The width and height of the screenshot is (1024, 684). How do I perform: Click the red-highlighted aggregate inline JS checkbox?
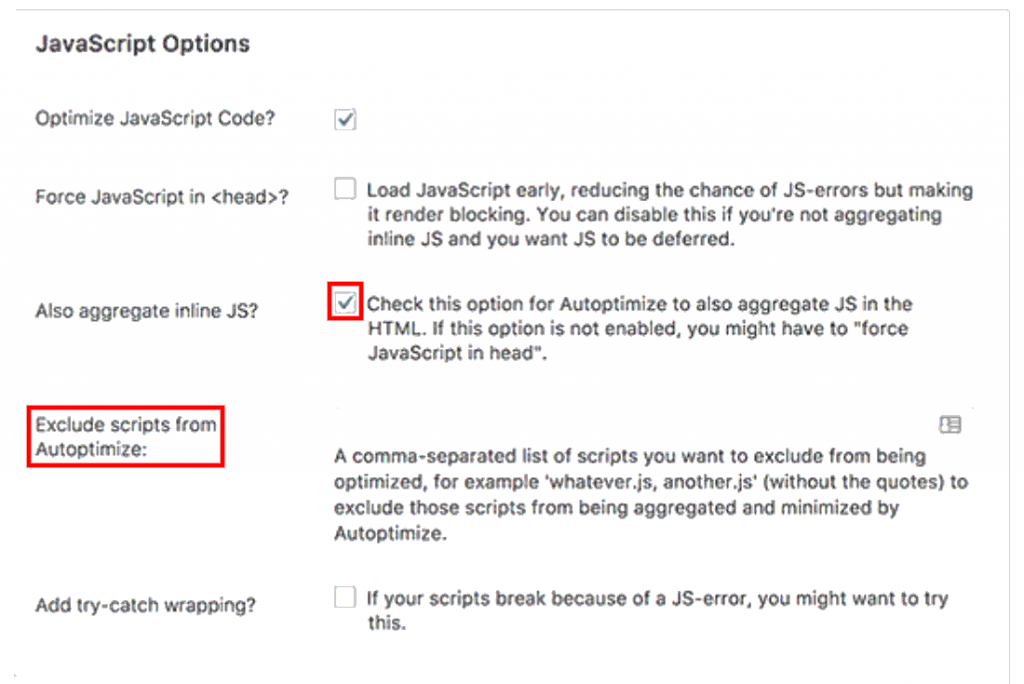(x=344, y=302)
